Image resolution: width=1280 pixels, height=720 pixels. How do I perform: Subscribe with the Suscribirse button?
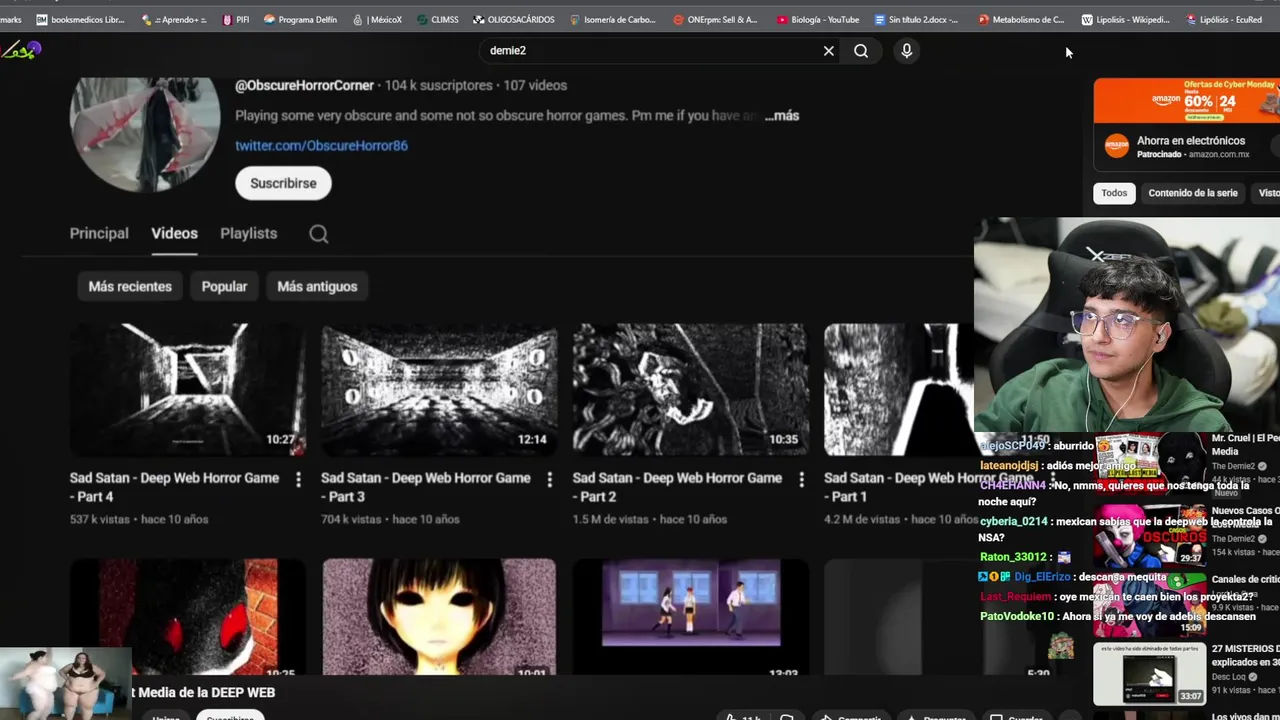point(283,183)
